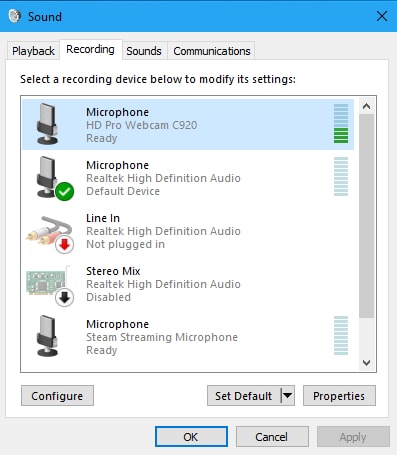Click the Set Default button
Screen dimensions: 397x455
click(244, 396)
